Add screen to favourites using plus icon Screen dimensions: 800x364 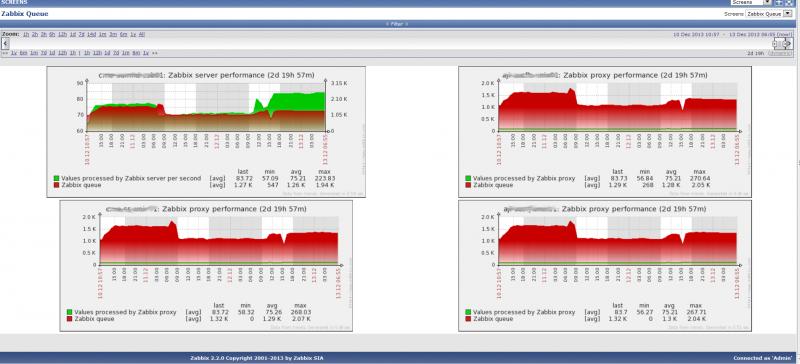pos(779,3)
